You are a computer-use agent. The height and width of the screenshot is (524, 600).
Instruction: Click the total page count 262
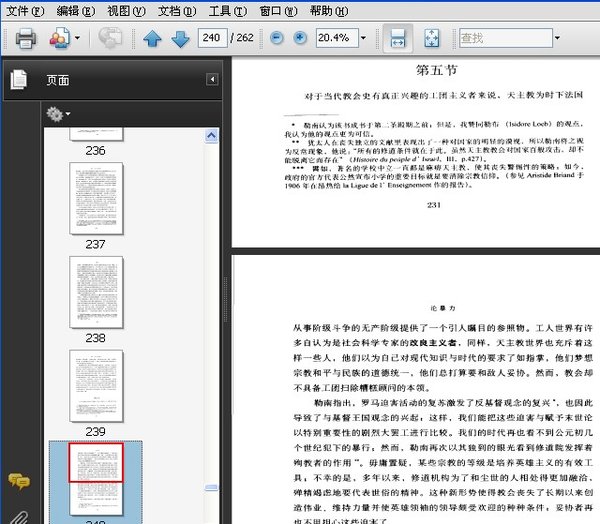pos(245,38)
